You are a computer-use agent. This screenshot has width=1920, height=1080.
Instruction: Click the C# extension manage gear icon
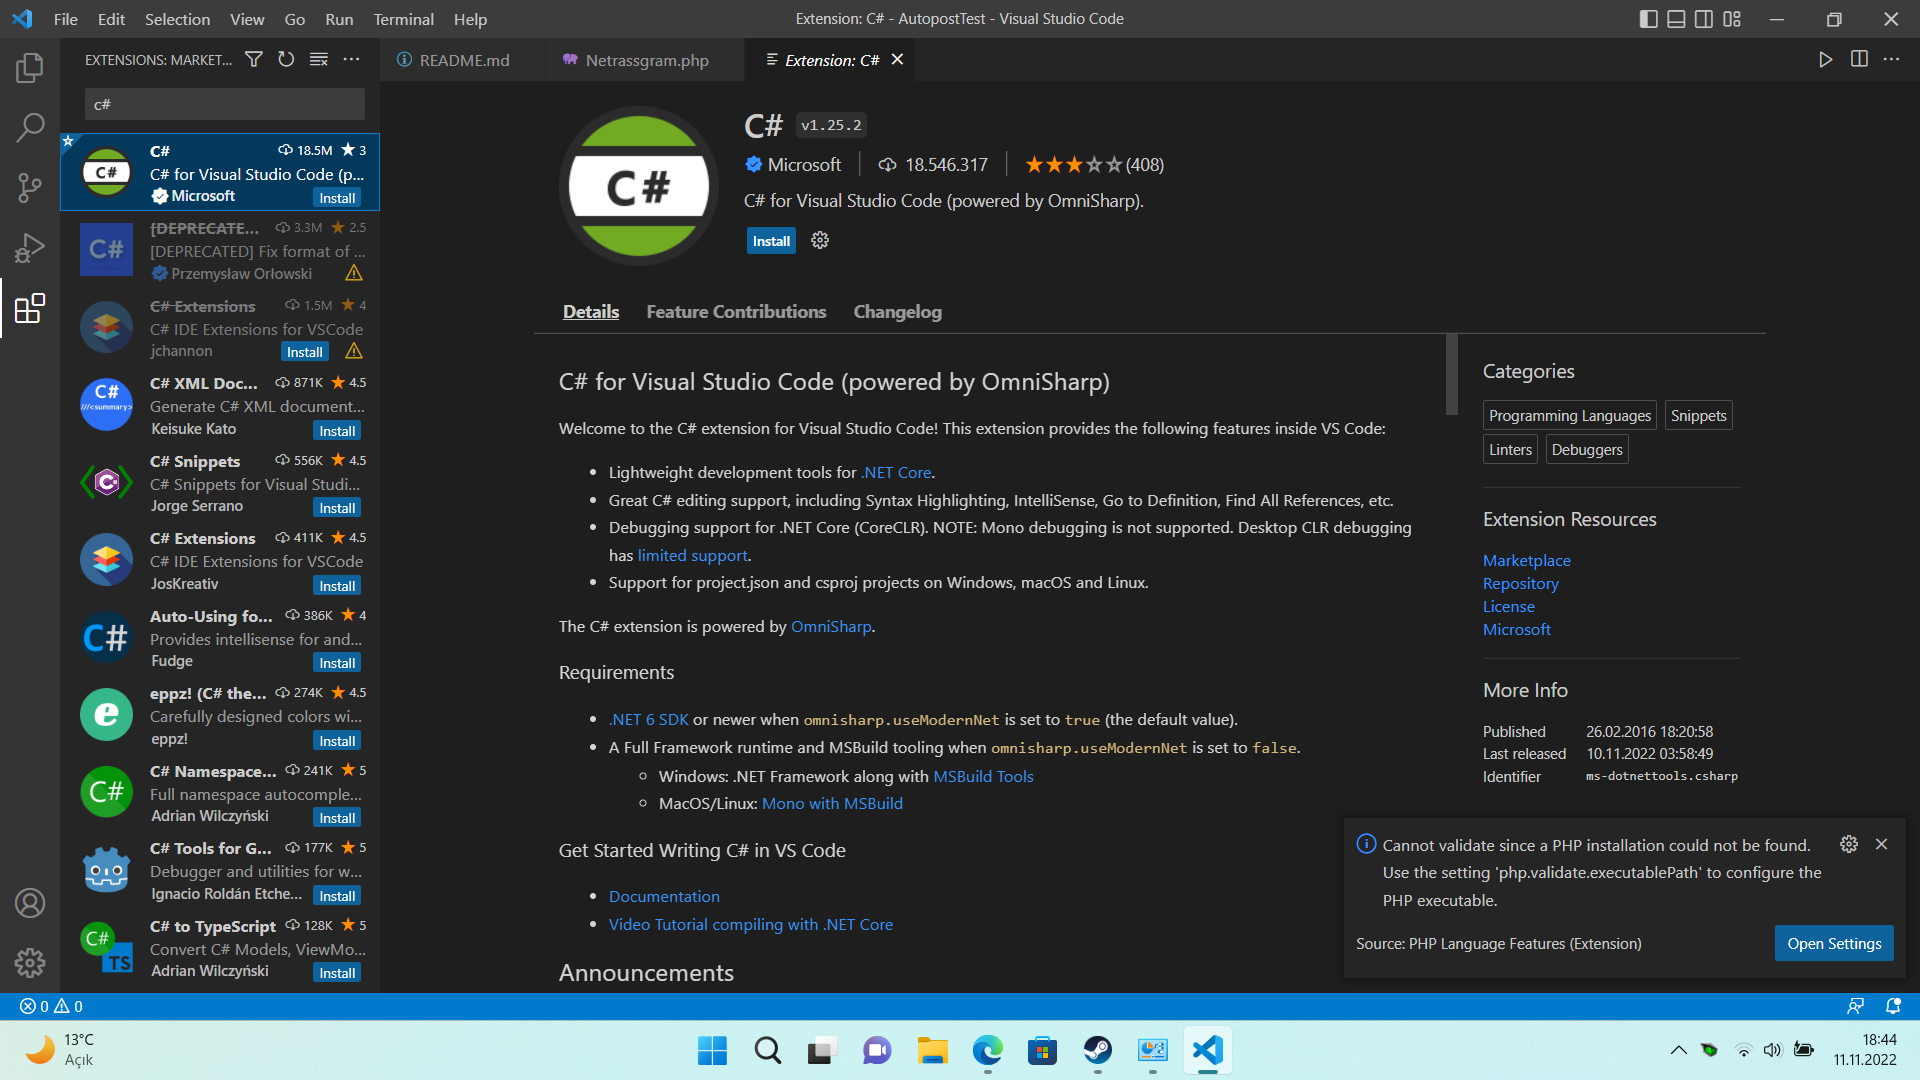coord(820,241)
